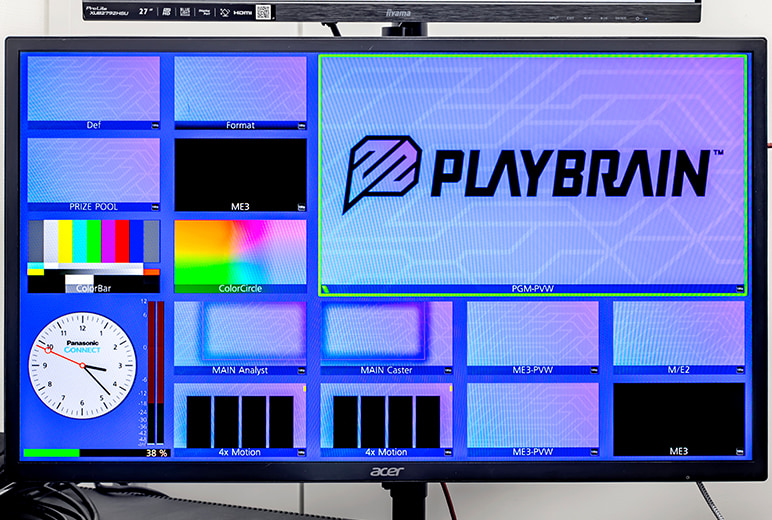Select the ColorCircle source preview
The width and height of the screenshot is (772, 520).
coord(240,255)
